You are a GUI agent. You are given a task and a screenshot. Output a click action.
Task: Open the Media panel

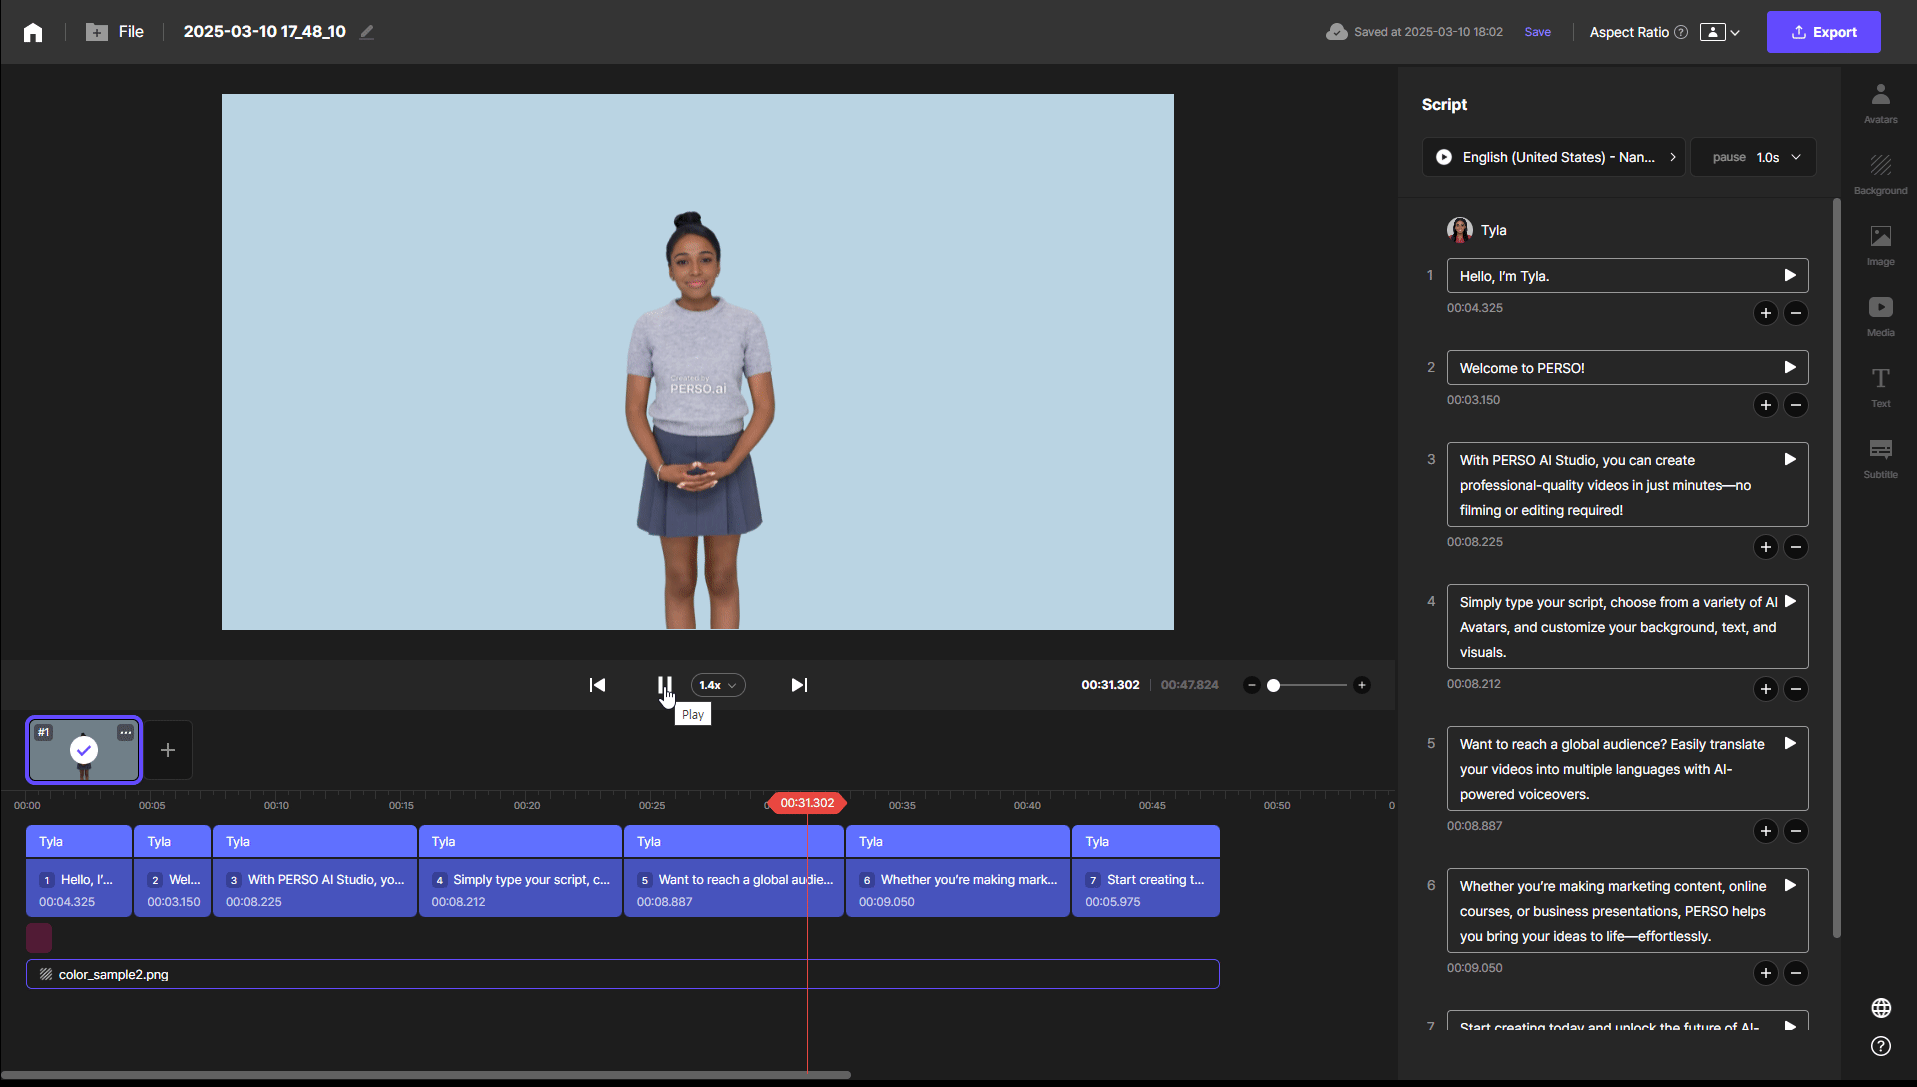(x=1880, y=316)
